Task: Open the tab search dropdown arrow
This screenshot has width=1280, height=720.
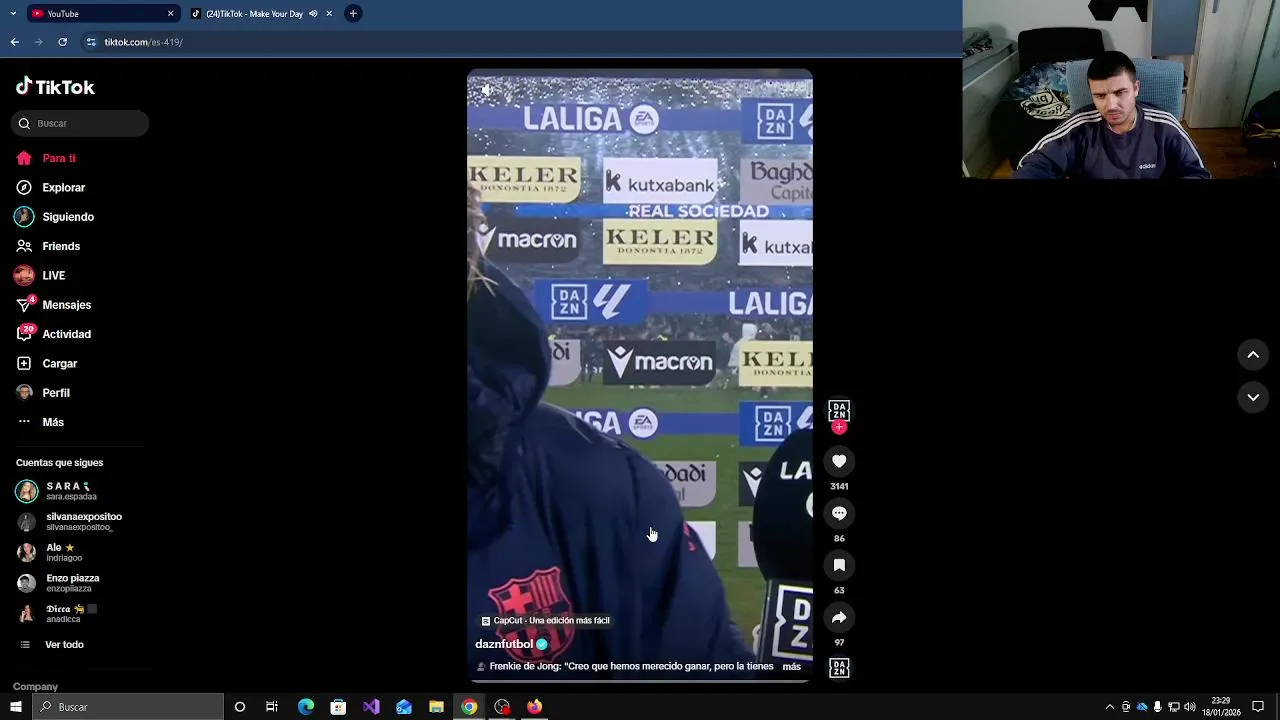Action: [13, 14]
